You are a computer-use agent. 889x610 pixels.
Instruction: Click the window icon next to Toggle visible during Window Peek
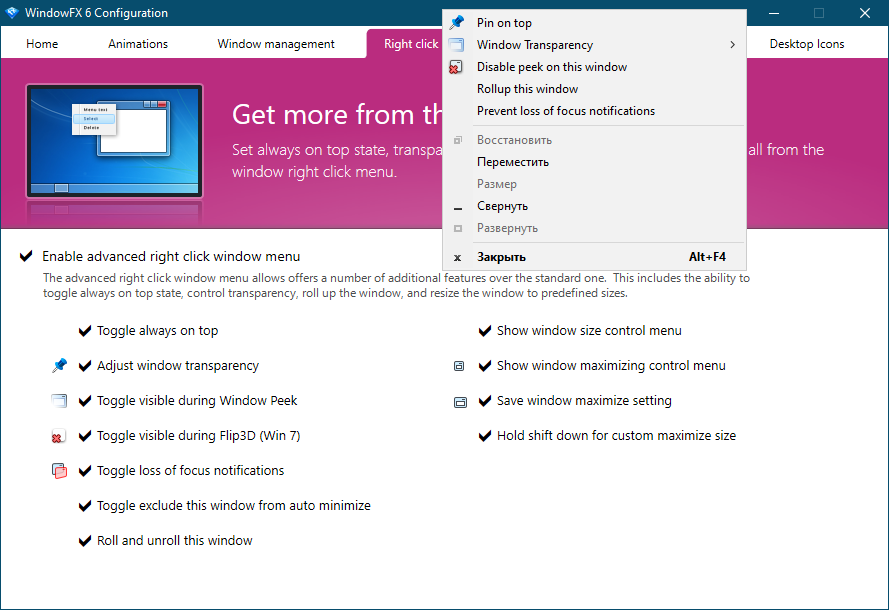click(x=59, y=401)
